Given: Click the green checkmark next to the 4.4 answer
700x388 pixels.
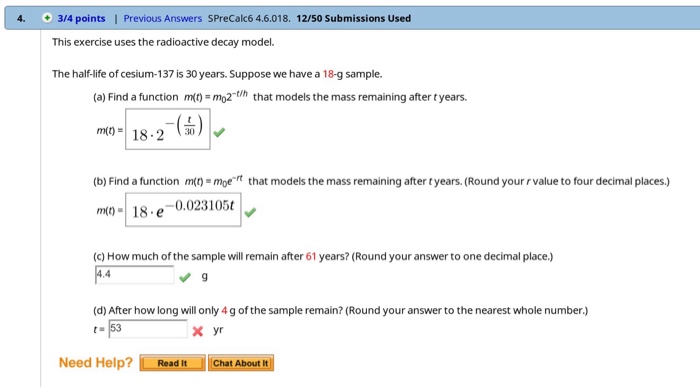Looking at the screenshot, I should (x=185, y=277).
